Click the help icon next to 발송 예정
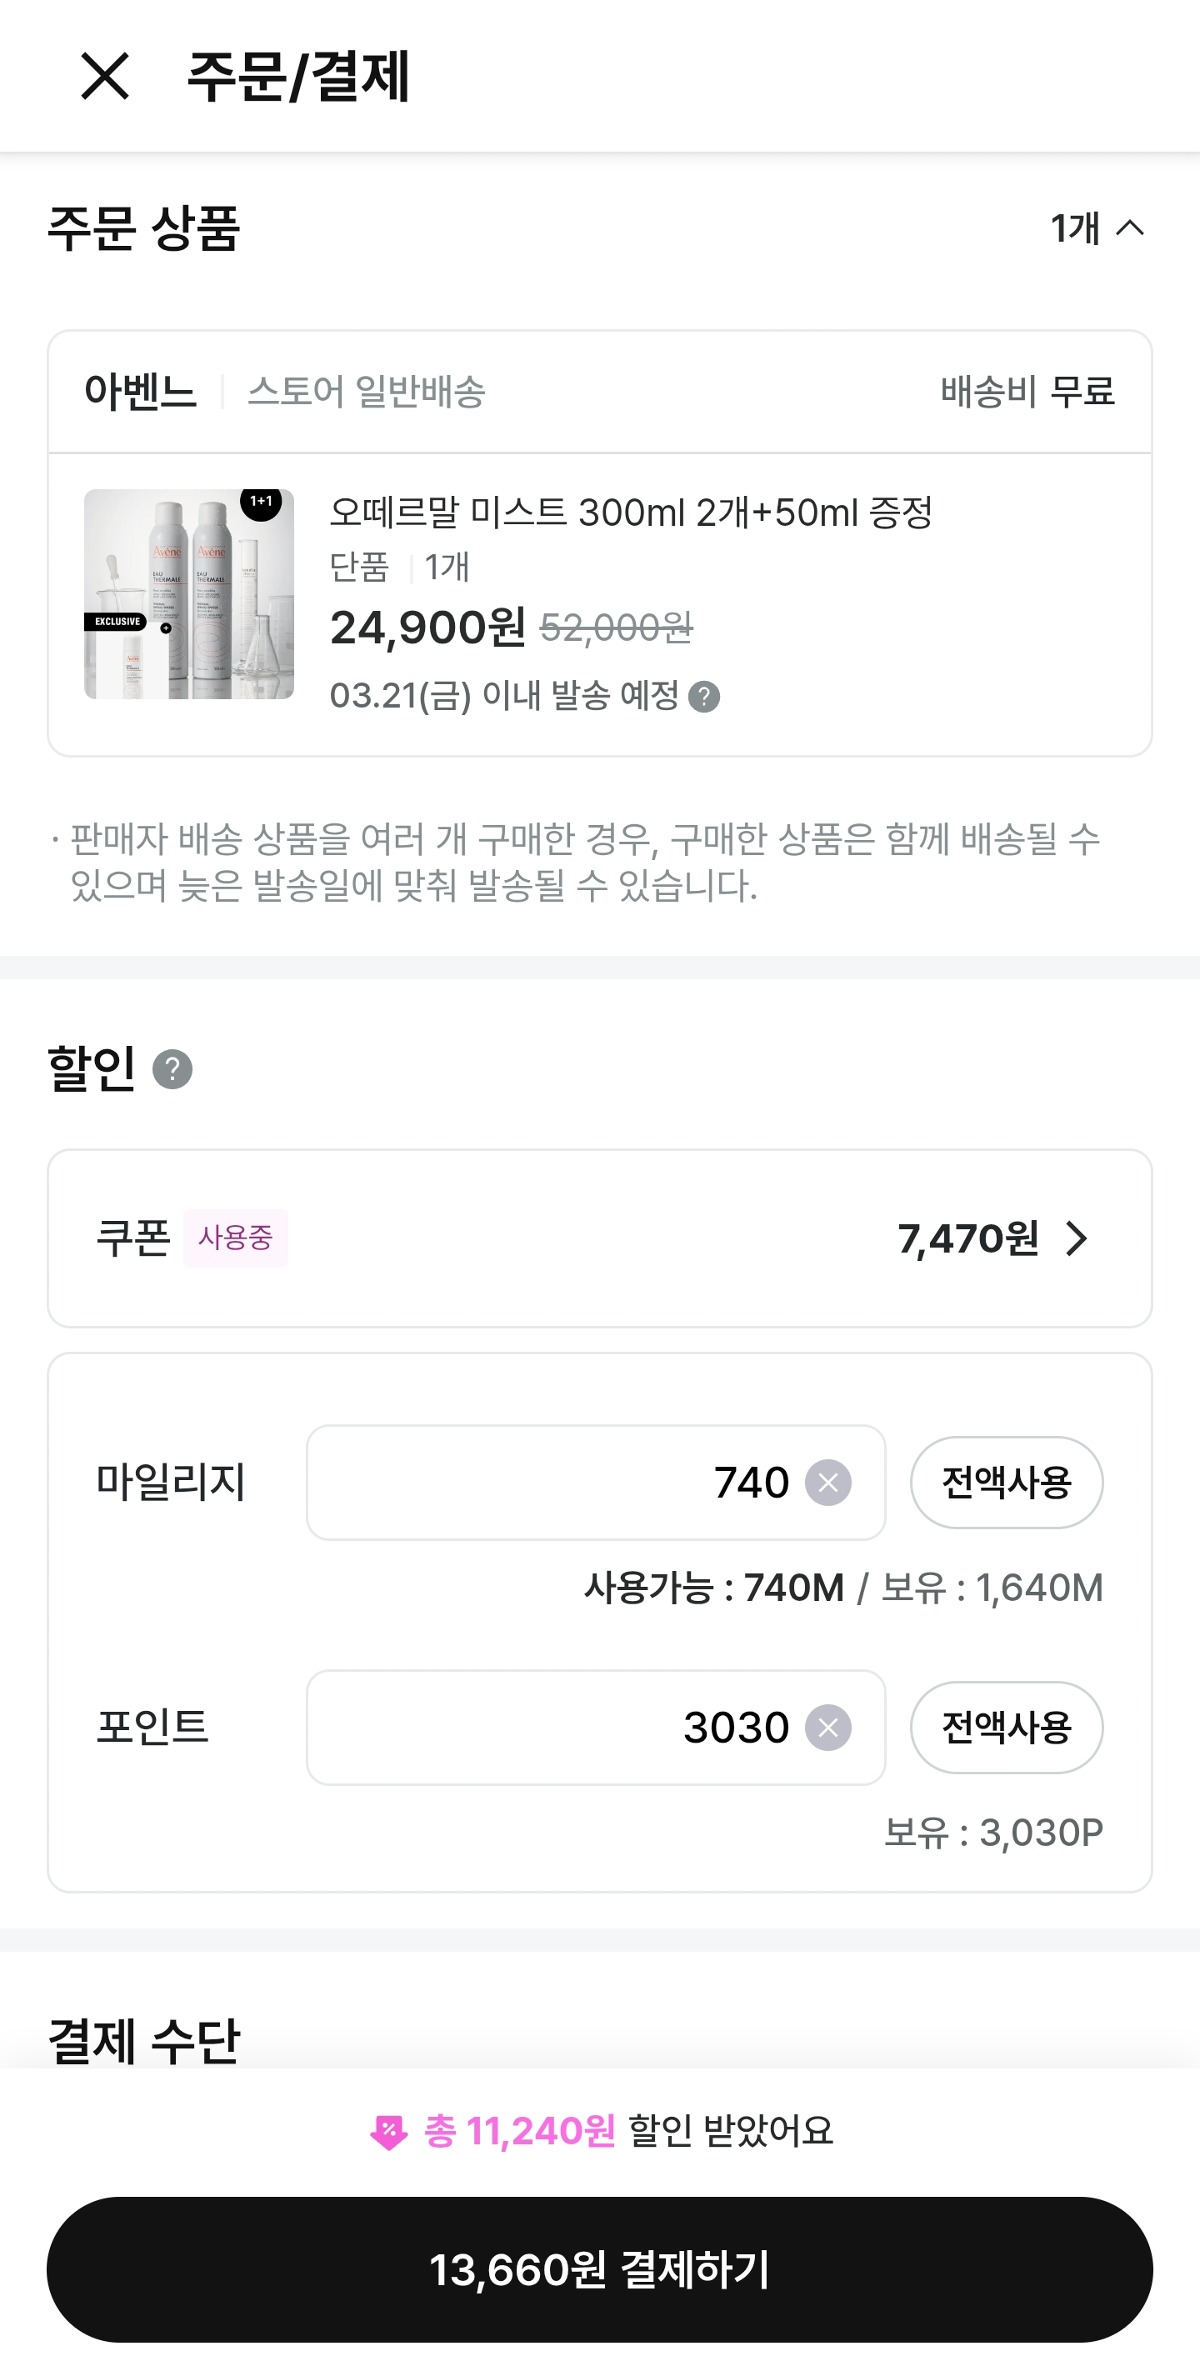 point(704,697)
